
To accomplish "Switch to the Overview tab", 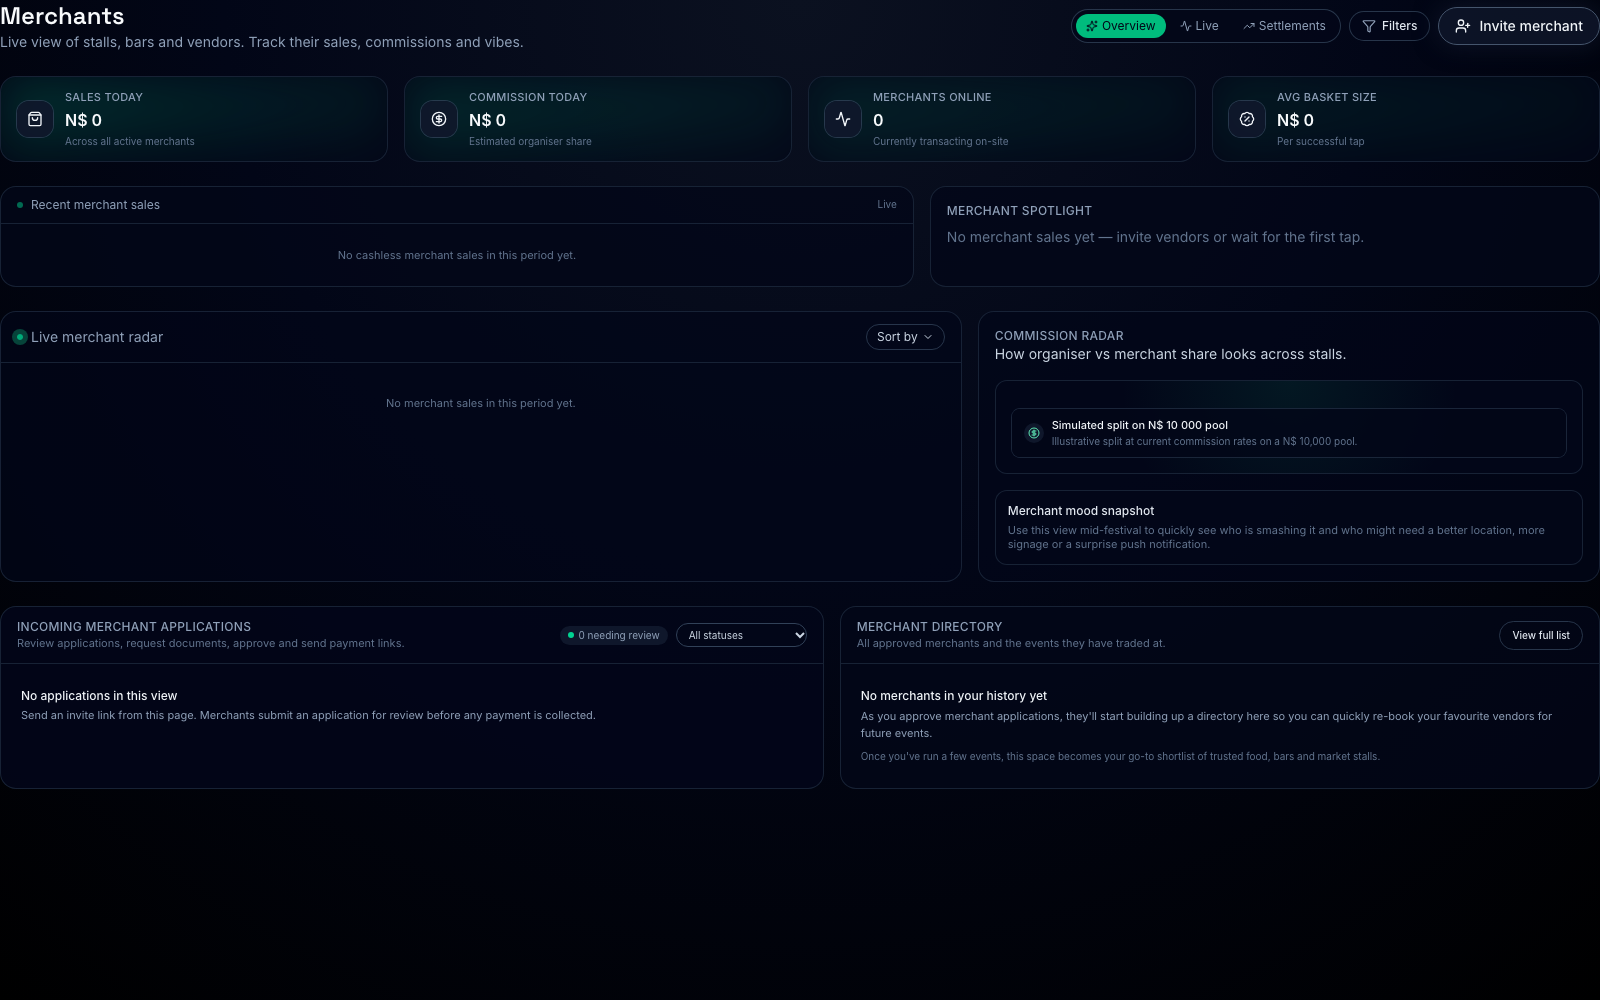I will [x=1120, y=26].
